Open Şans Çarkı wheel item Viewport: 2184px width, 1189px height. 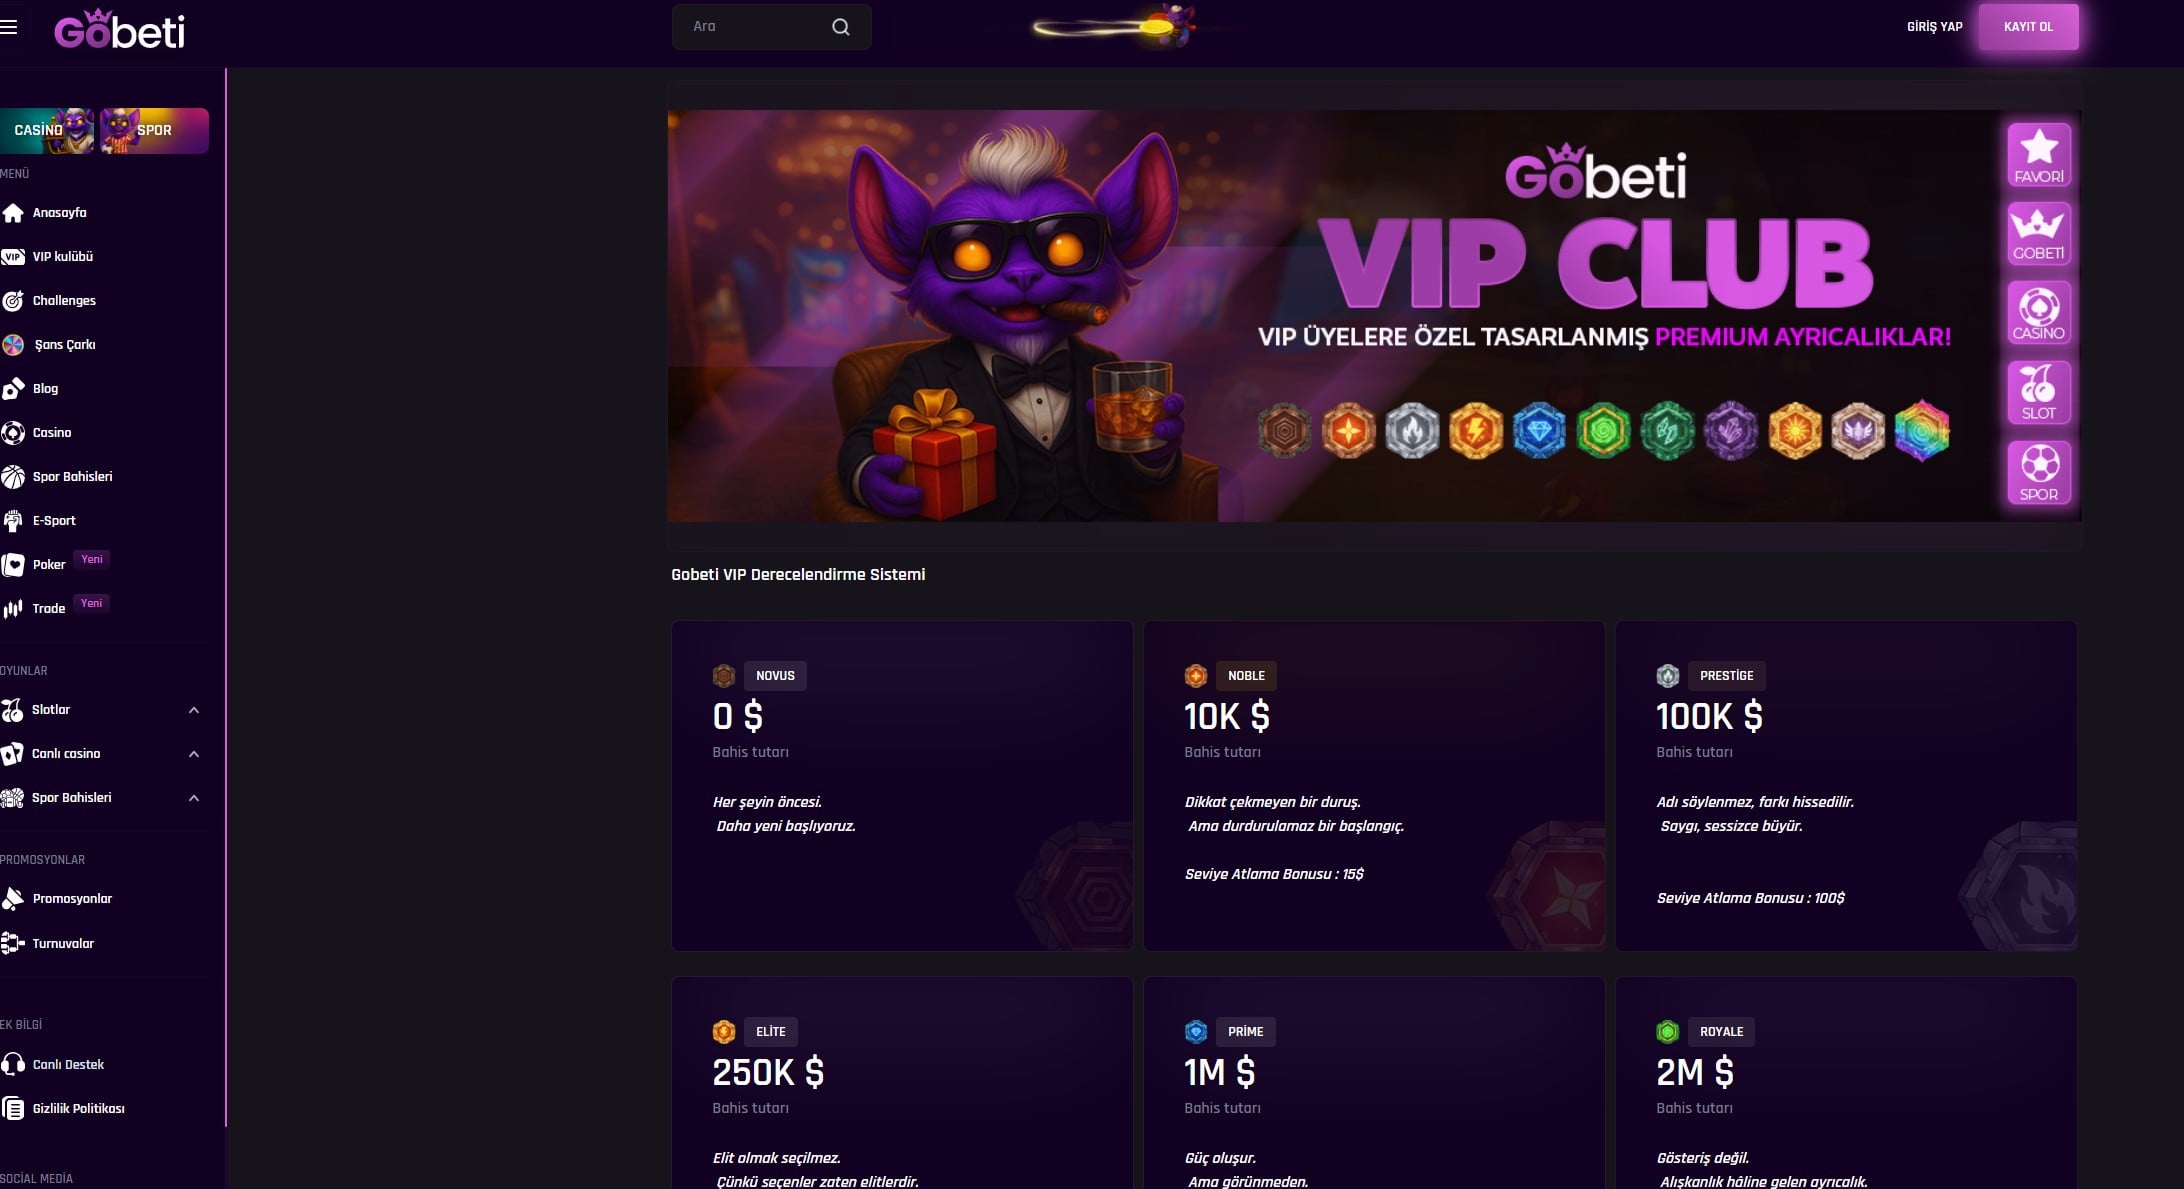(52, 345)
